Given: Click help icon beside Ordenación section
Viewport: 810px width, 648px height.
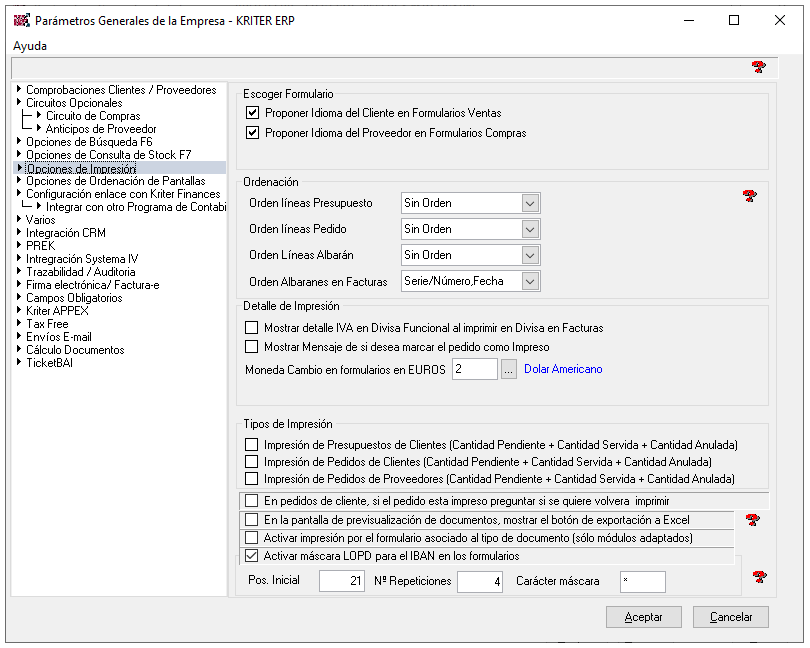Looking at the screenshot, I should point(750,197).
